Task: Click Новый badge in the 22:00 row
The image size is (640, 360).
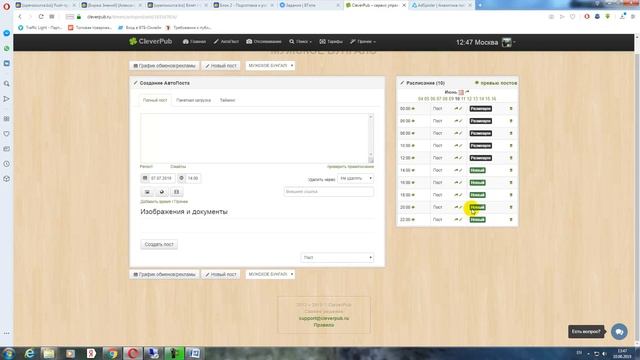Action: [x=477, y=220]
